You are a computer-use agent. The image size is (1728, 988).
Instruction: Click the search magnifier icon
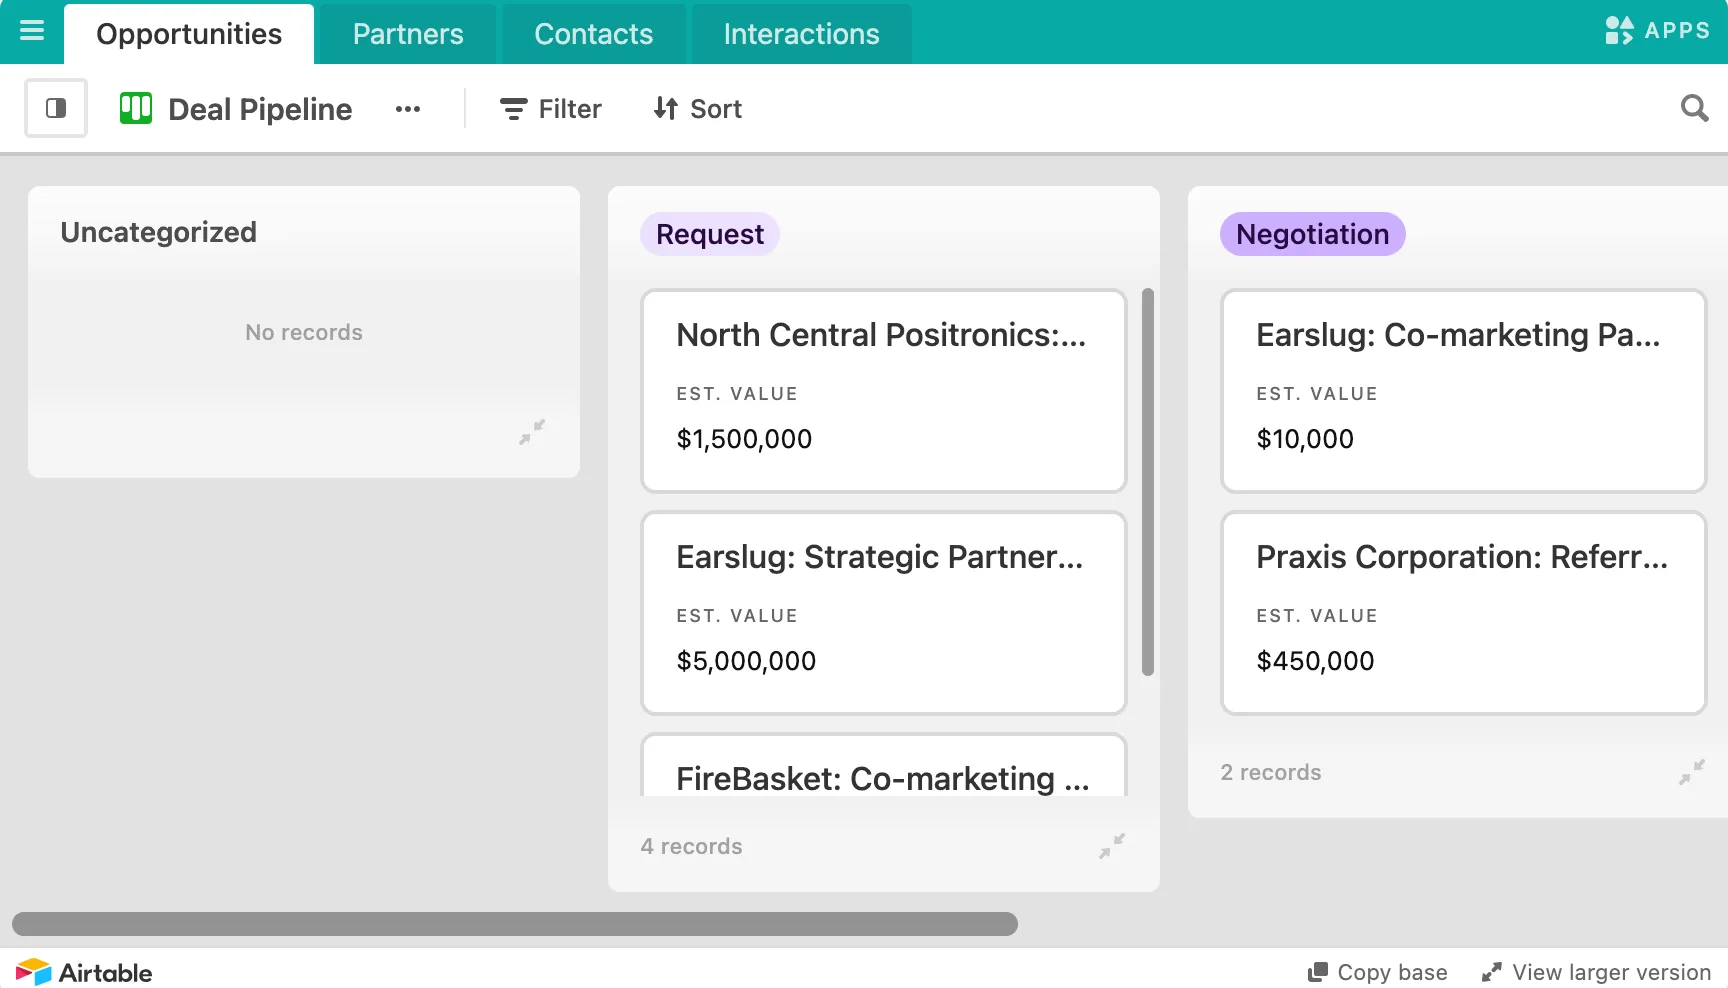1694,108
